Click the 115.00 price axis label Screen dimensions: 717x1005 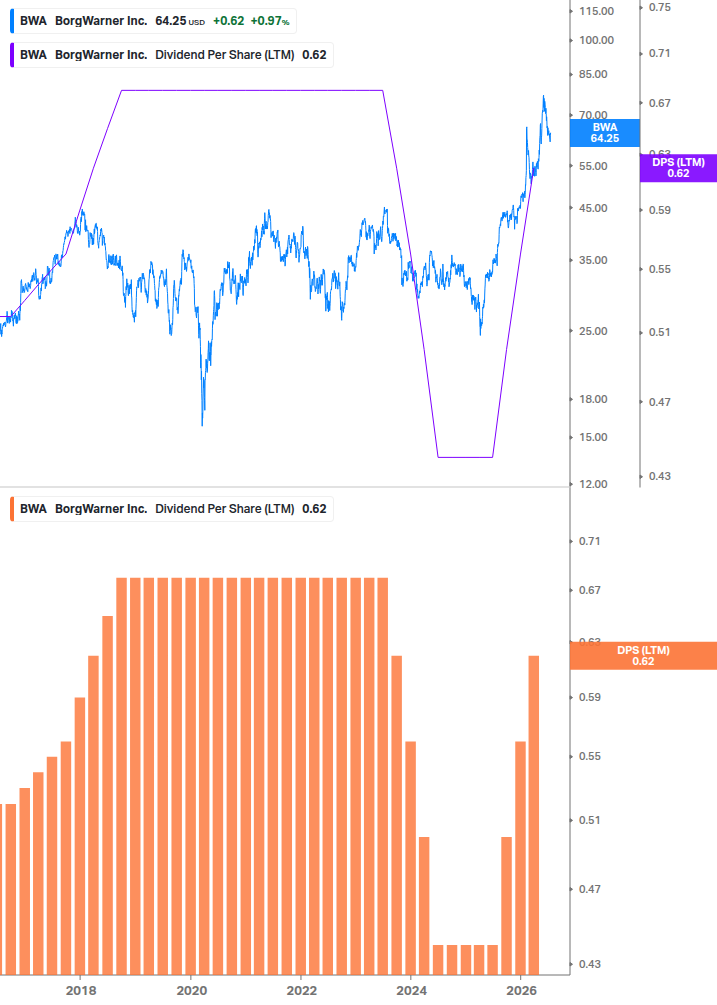pyautogui.click(x=597, y=12)
